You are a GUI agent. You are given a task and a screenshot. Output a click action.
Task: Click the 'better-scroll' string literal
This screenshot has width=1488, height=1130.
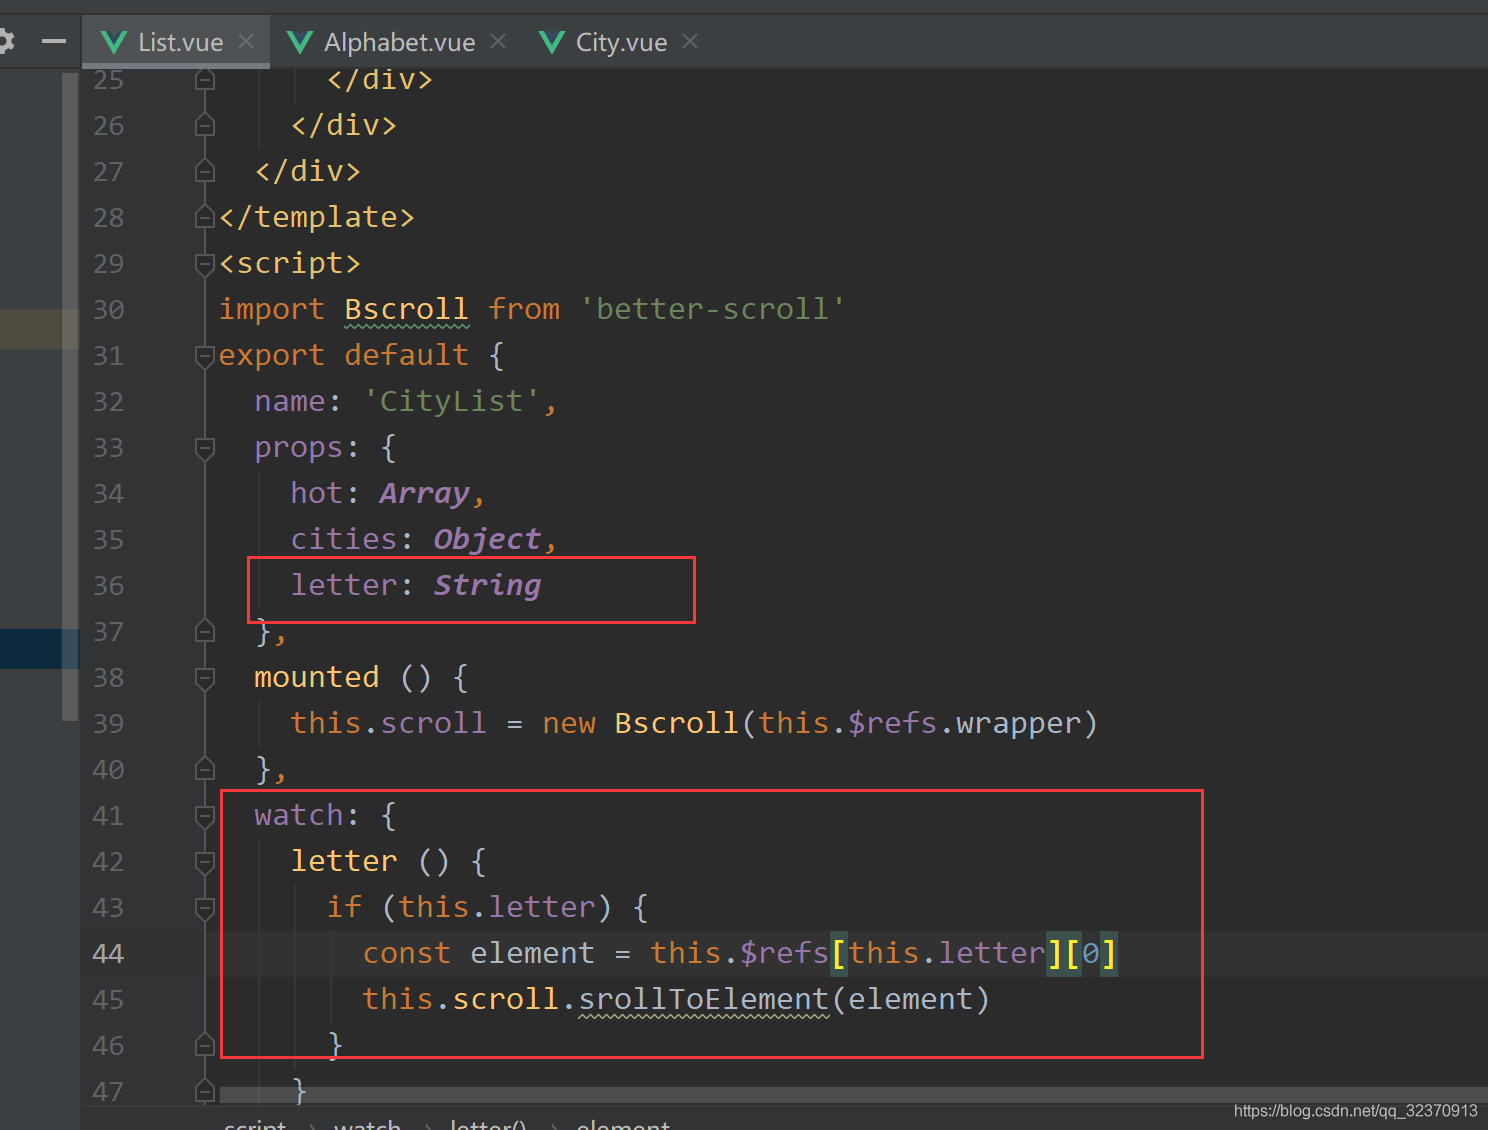coord(713,309)
